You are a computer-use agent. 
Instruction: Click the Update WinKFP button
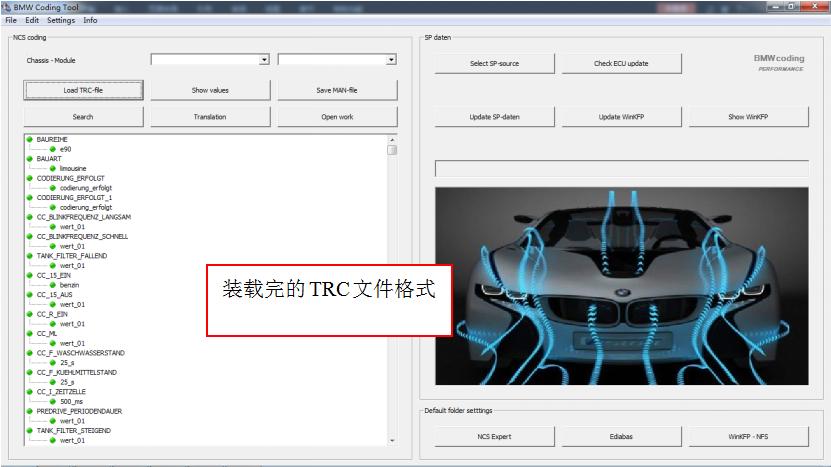[621, 117]
